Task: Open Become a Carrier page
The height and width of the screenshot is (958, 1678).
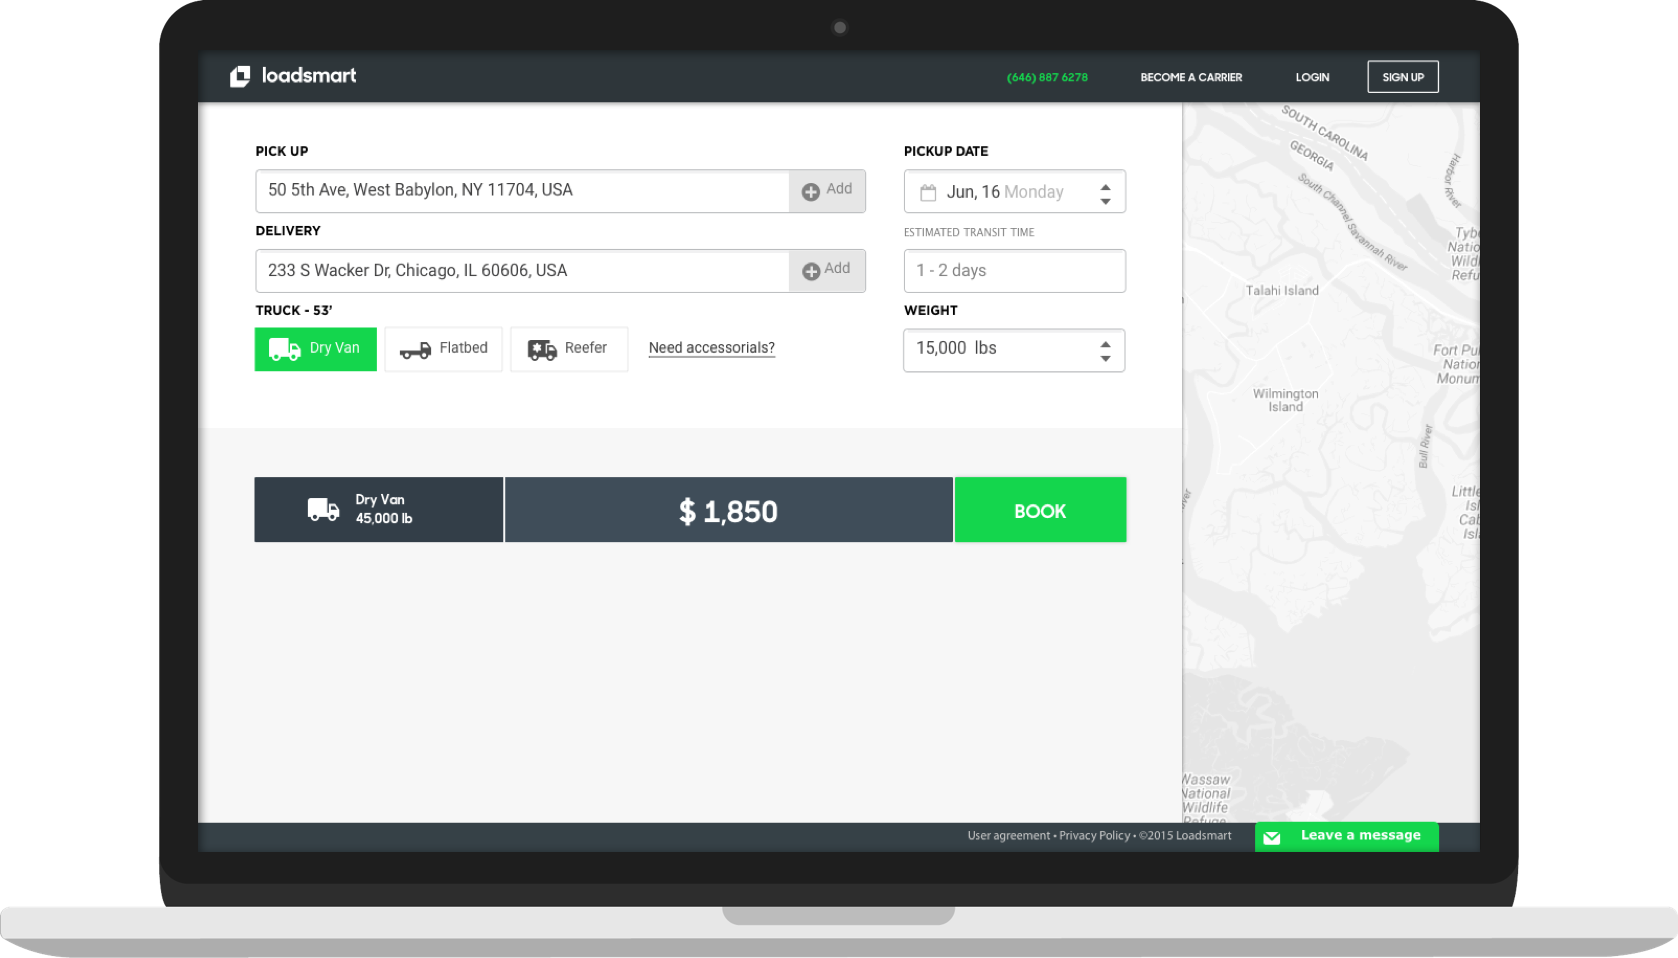Action: pyautogui.click(x=1191, y=77)
